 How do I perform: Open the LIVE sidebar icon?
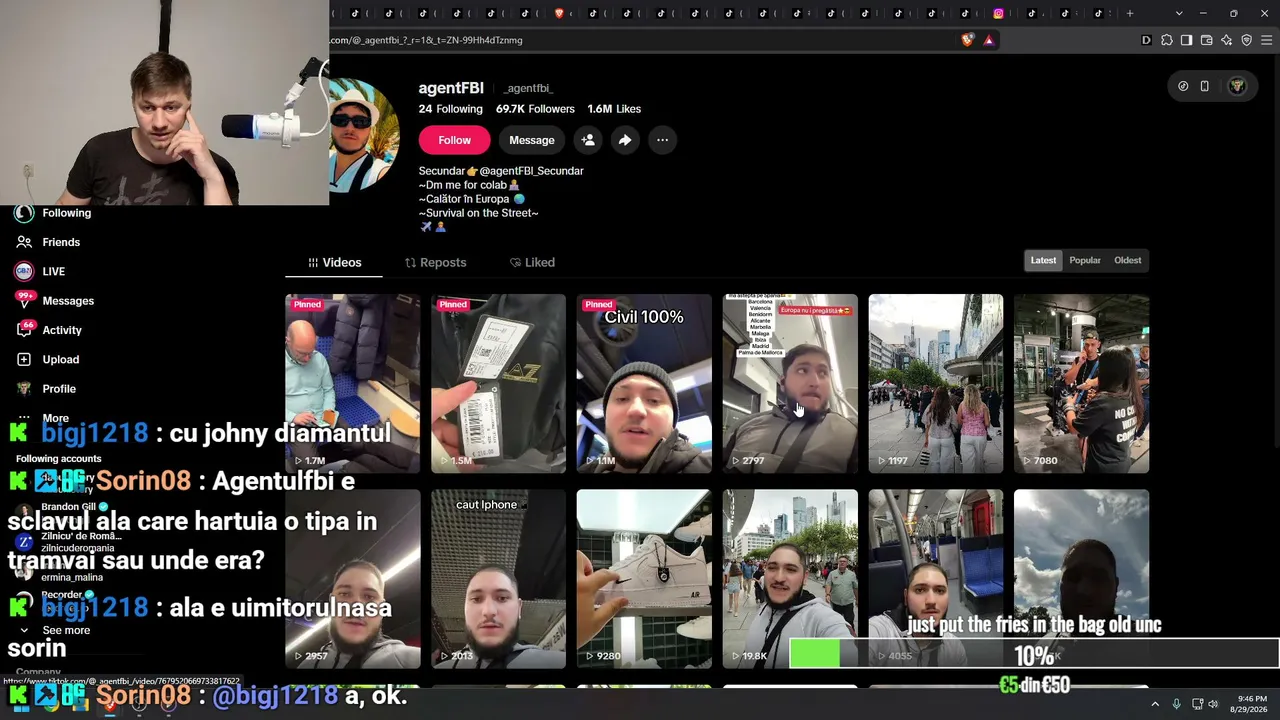[x=24, y=271]
